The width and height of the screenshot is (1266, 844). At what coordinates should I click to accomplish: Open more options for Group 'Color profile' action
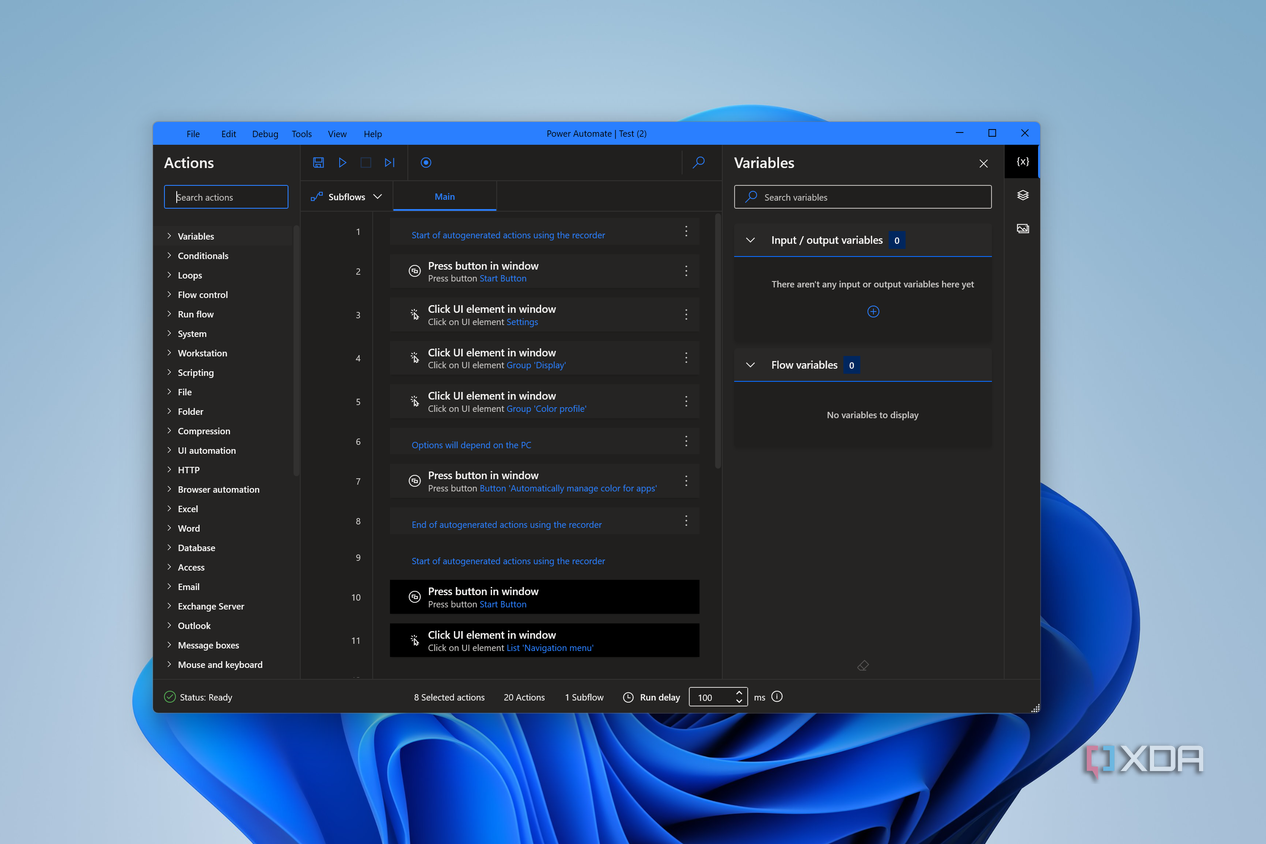pyautogui.click(x=686, y=401)
